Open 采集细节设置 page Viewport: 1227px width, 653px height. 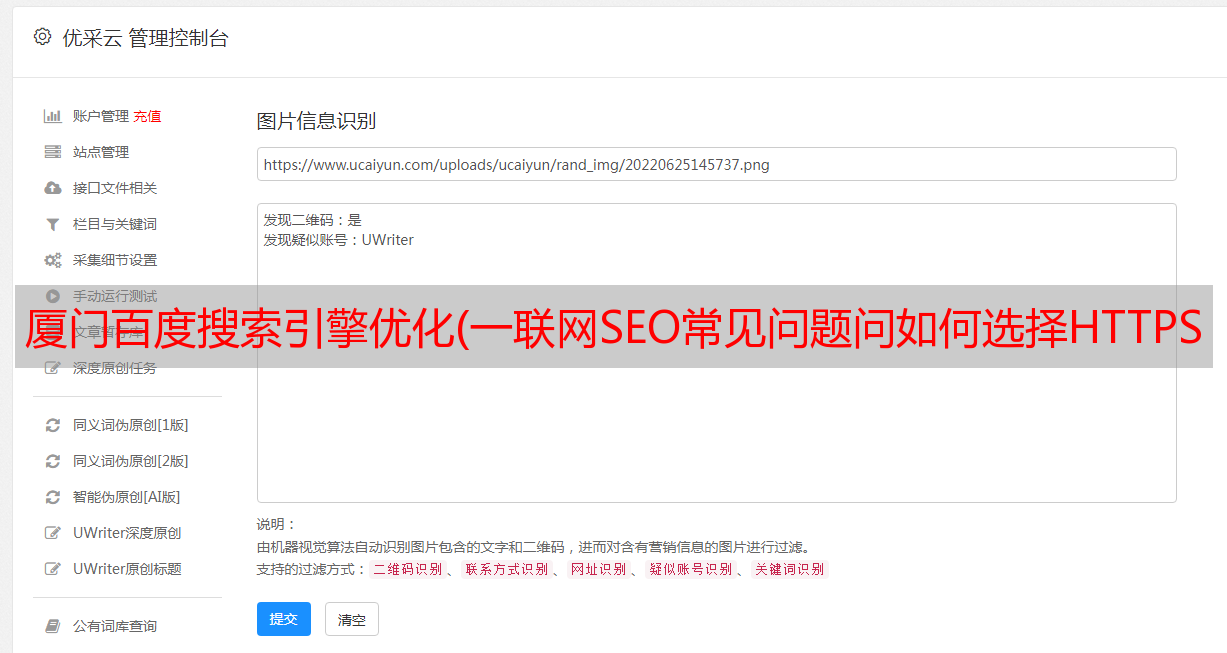pyautogui.click(x=115, y=260)
